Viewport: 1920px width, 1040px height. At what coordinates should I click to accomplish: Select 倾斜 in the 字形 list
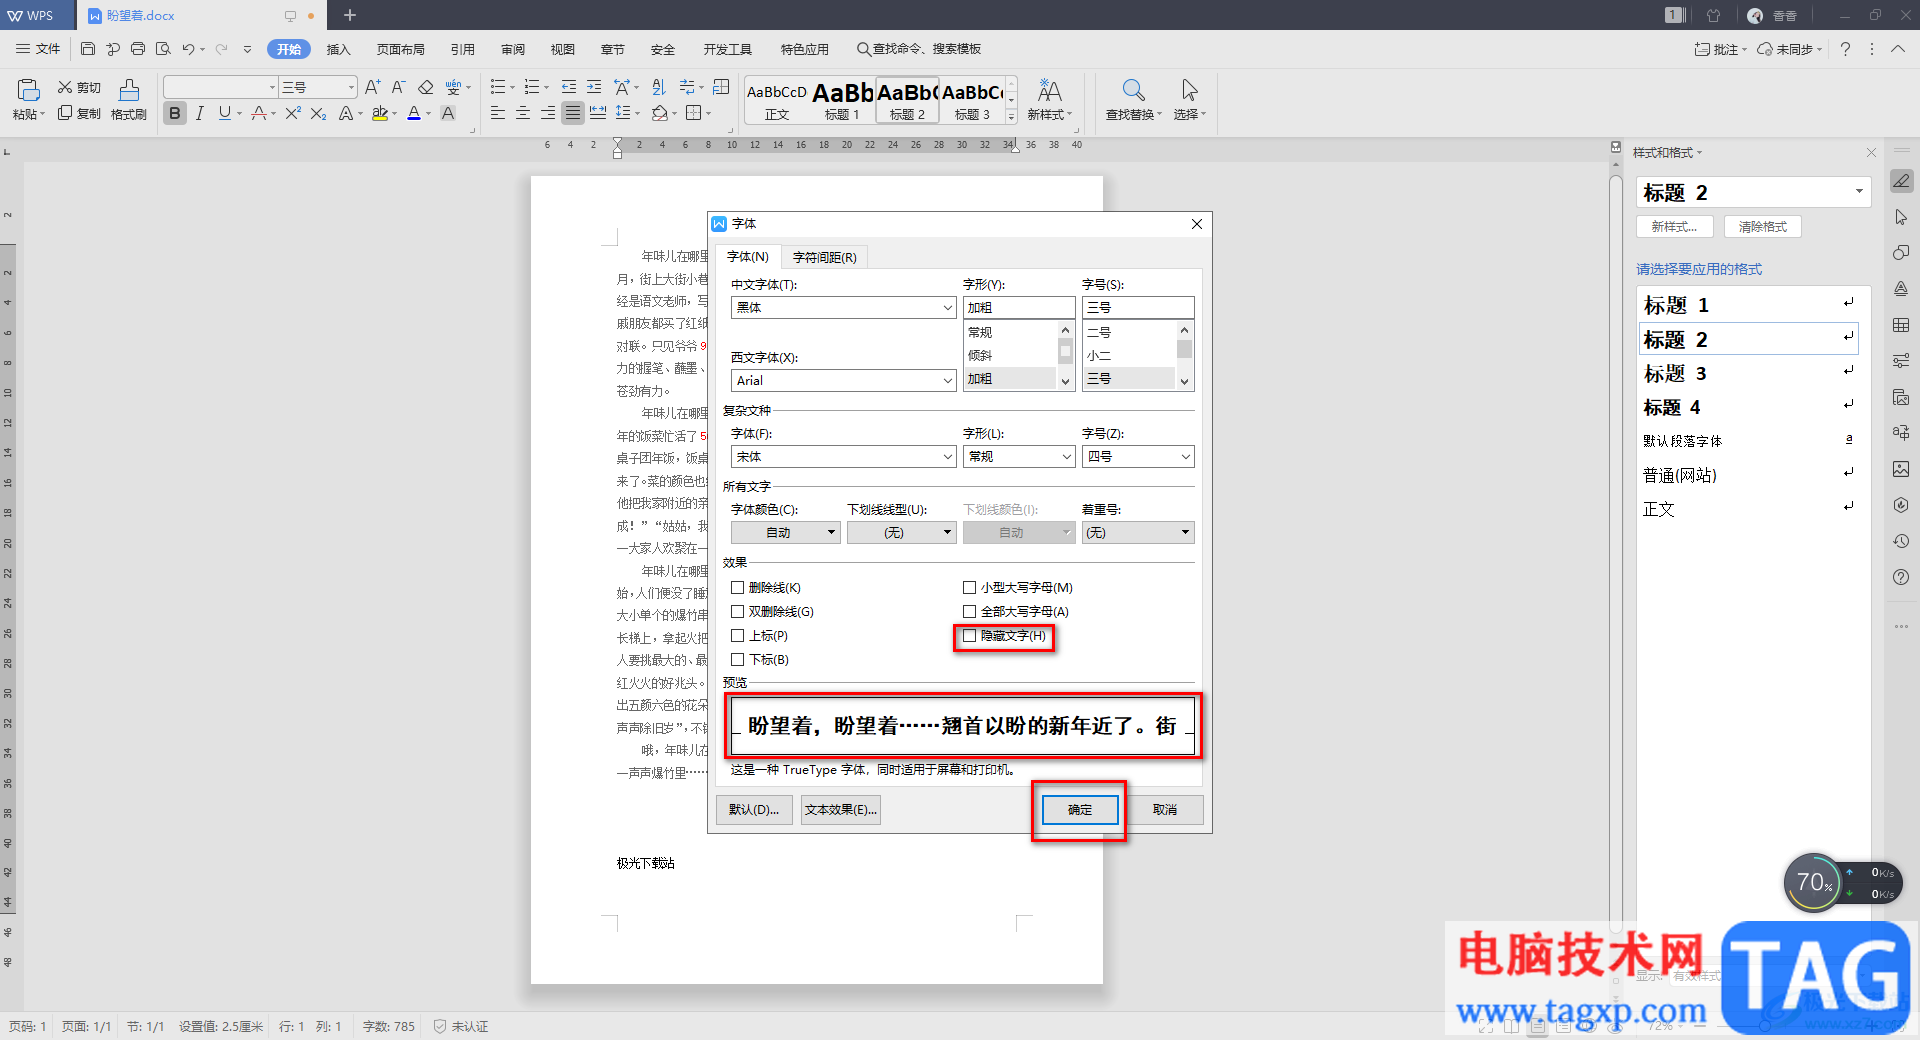point(1009,356)
